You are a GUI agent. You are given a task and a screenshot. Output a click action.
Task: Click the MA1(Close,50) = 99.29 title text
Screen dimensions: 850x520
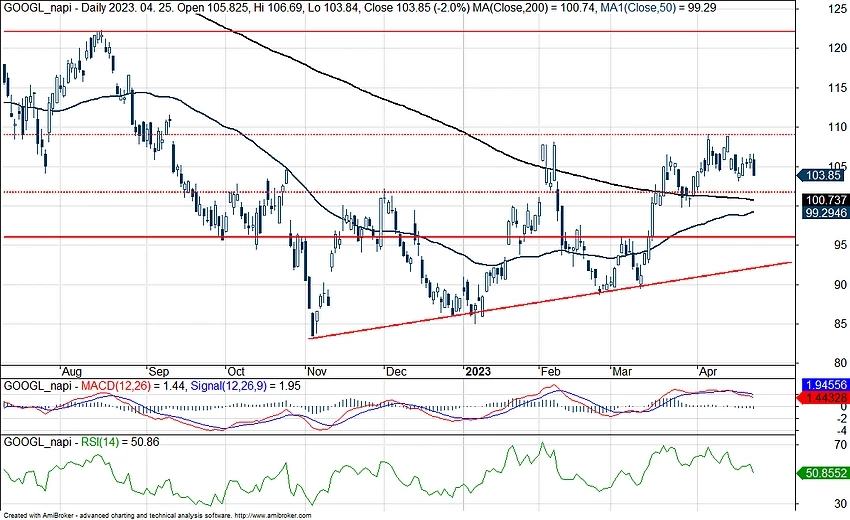coord(658,8)
